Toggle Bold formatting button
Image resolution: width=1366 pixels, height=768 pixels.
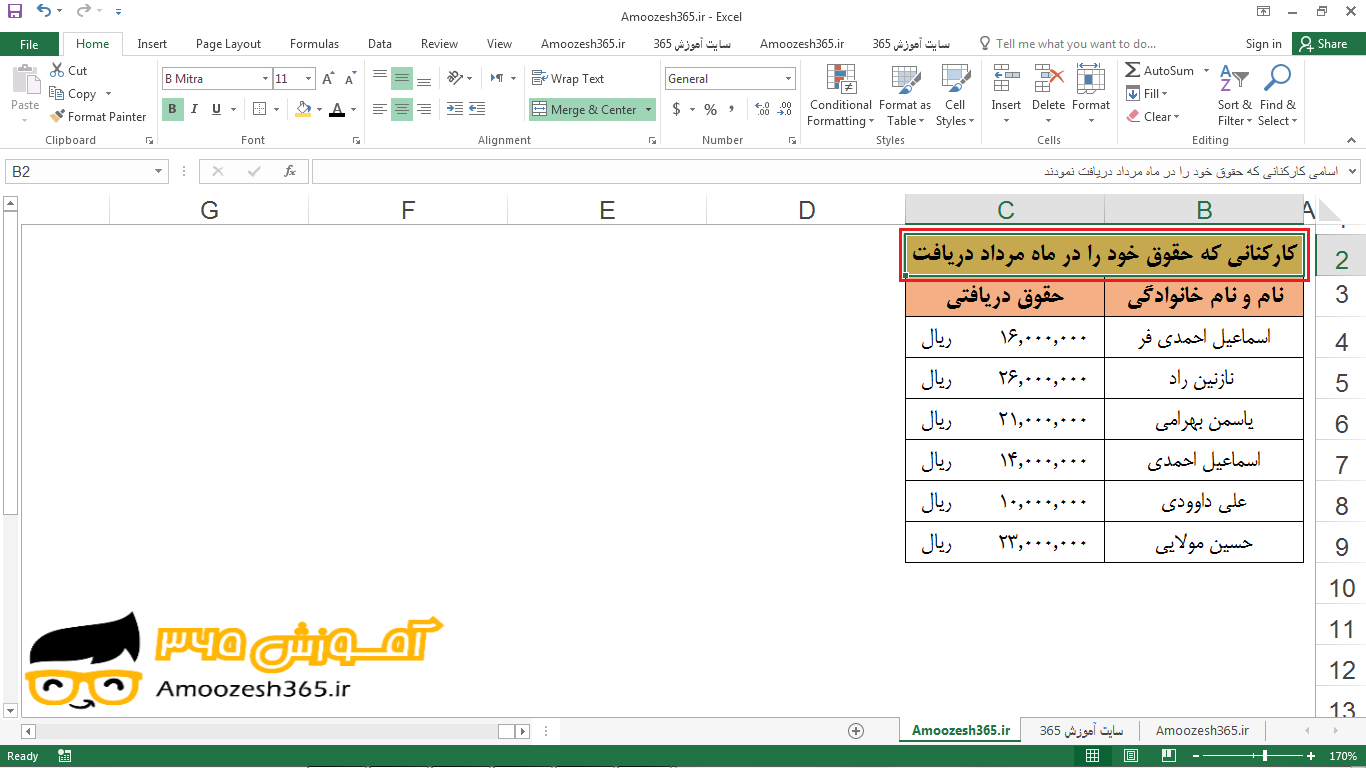172,110
